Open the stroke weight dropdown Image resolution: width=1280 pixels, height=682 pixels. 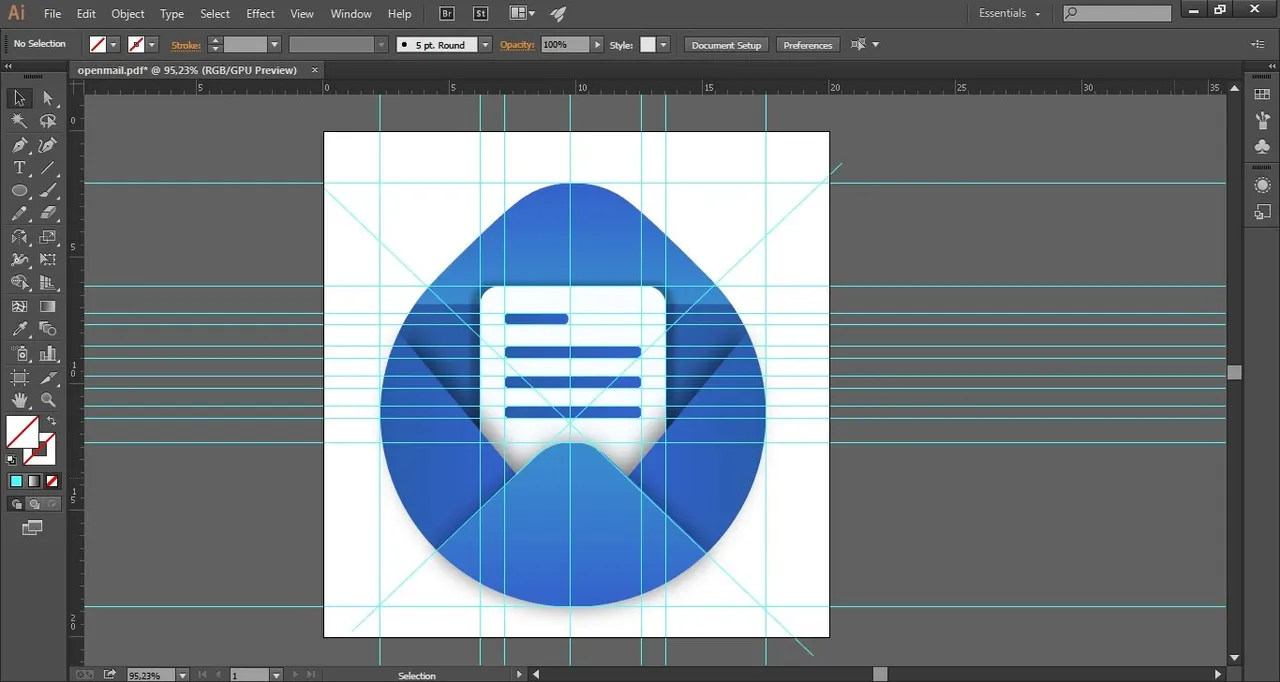(274, 45)
